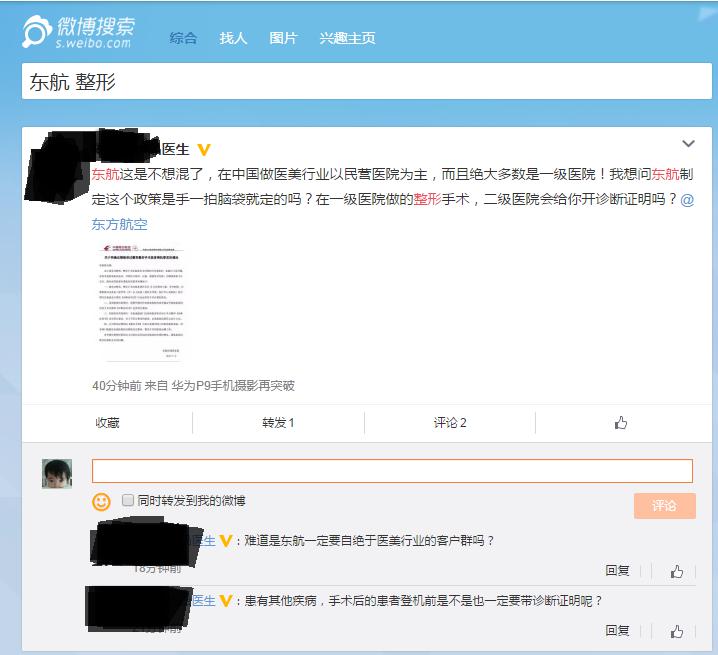Click the commenter avatar beside comment box
The height and width of the screenshot is (655, 718).
(x=57, y=474)
